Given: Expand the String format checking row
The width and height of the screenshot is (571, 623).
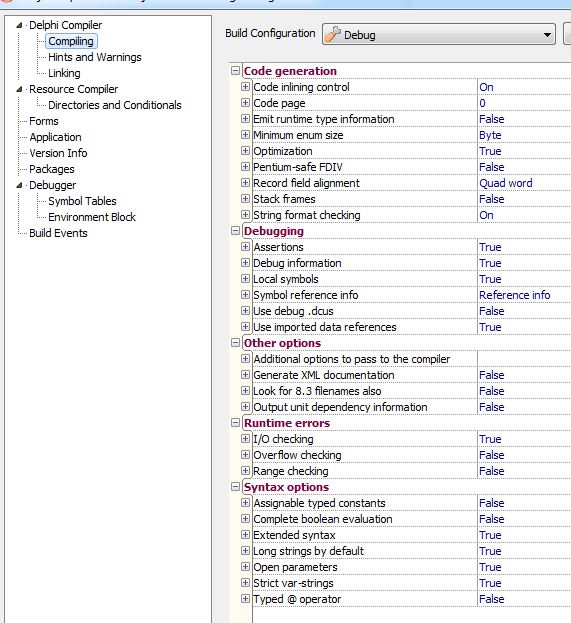Looking at the screenshot, I should (x=246, y=215).
